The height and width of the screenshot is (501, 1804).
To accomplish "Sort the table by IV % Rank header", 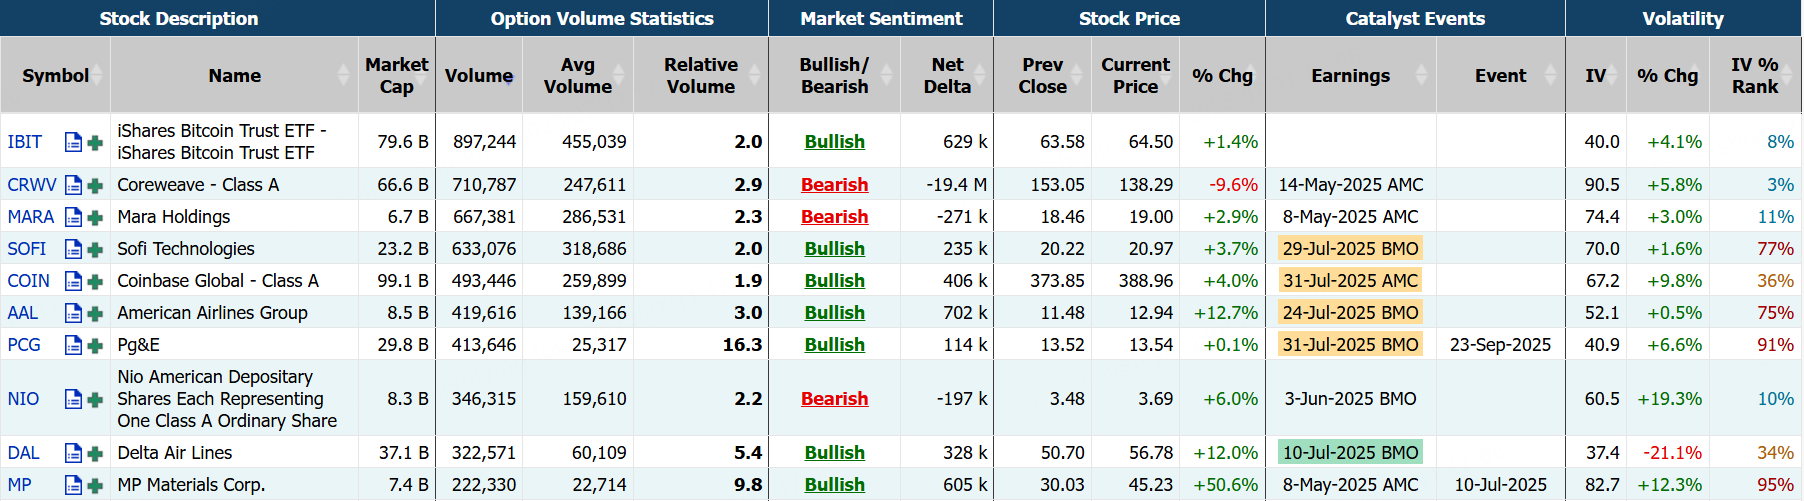I will 1755,75.
